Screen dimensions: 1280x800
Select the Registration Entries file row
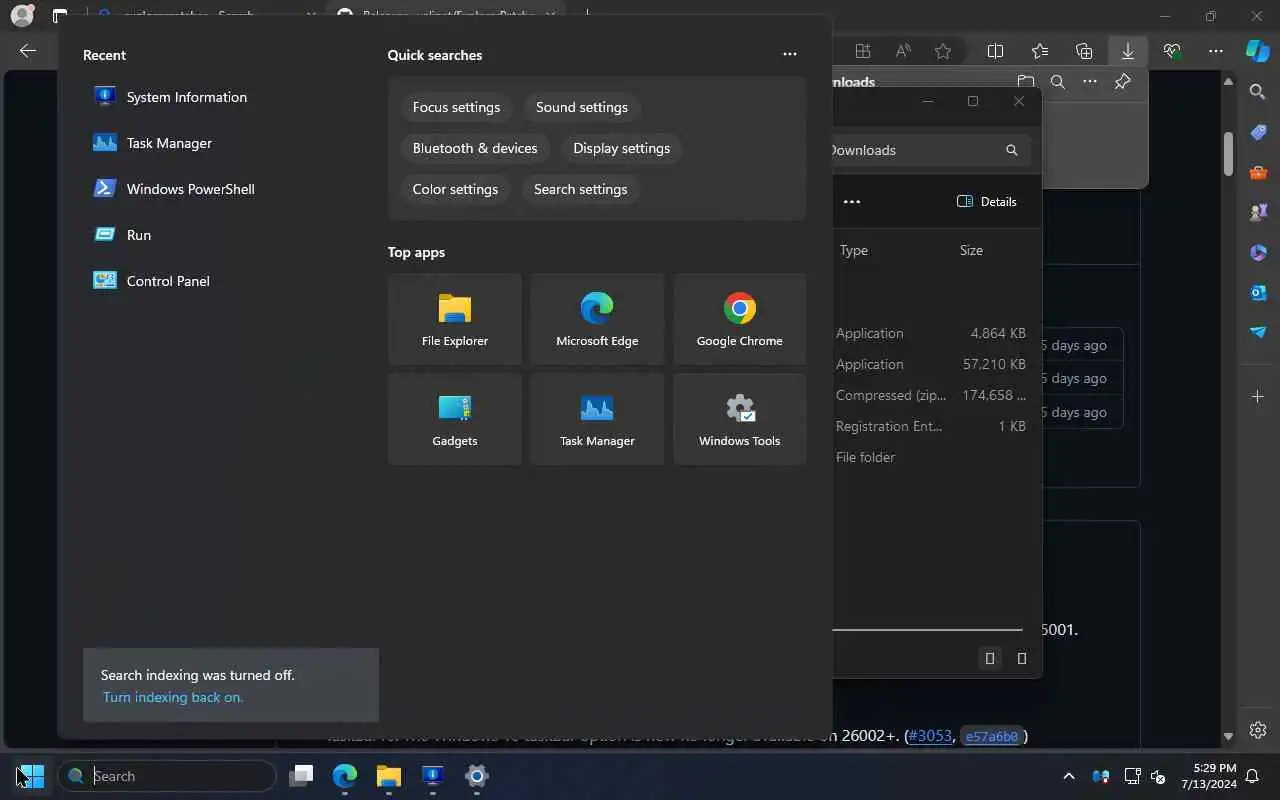tap(932, 426)
